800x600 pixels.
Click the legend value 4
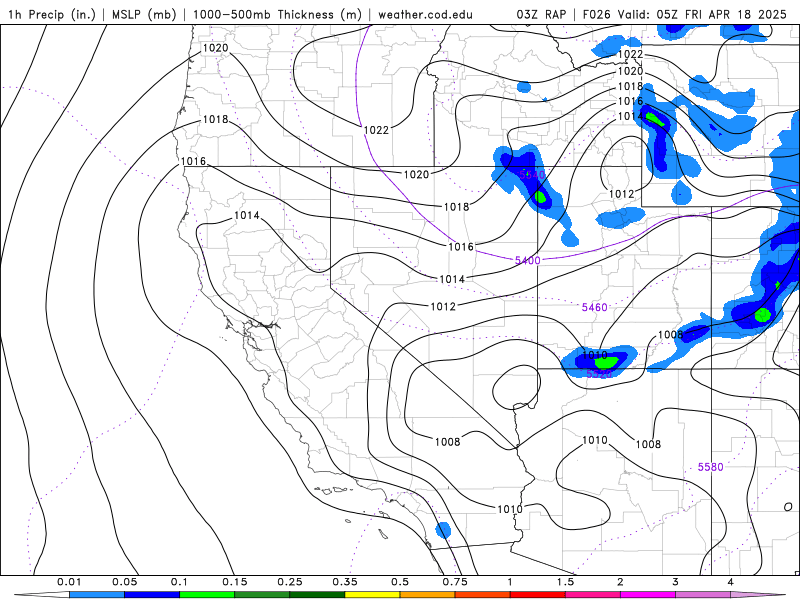731,582
